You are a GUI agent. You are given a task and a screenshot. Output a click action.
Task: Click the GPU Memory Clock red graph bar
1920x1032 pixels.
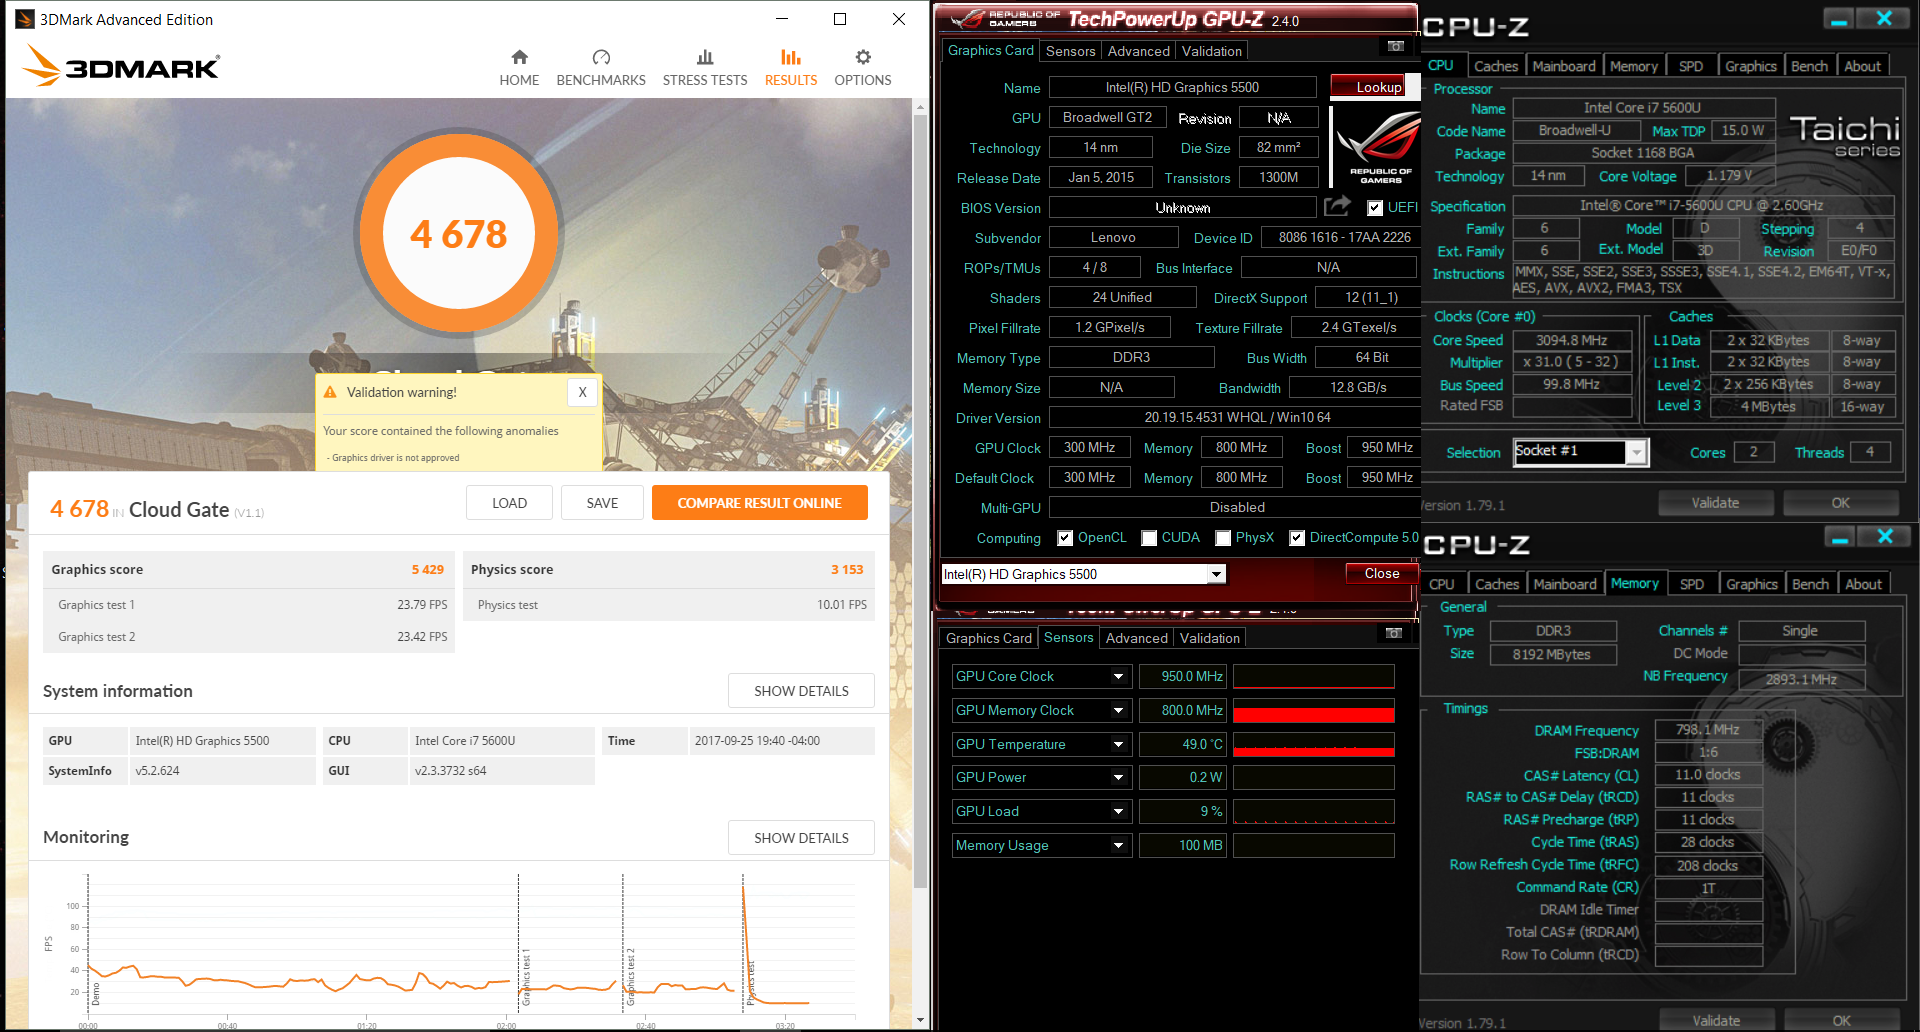(x=1313, y=714)
